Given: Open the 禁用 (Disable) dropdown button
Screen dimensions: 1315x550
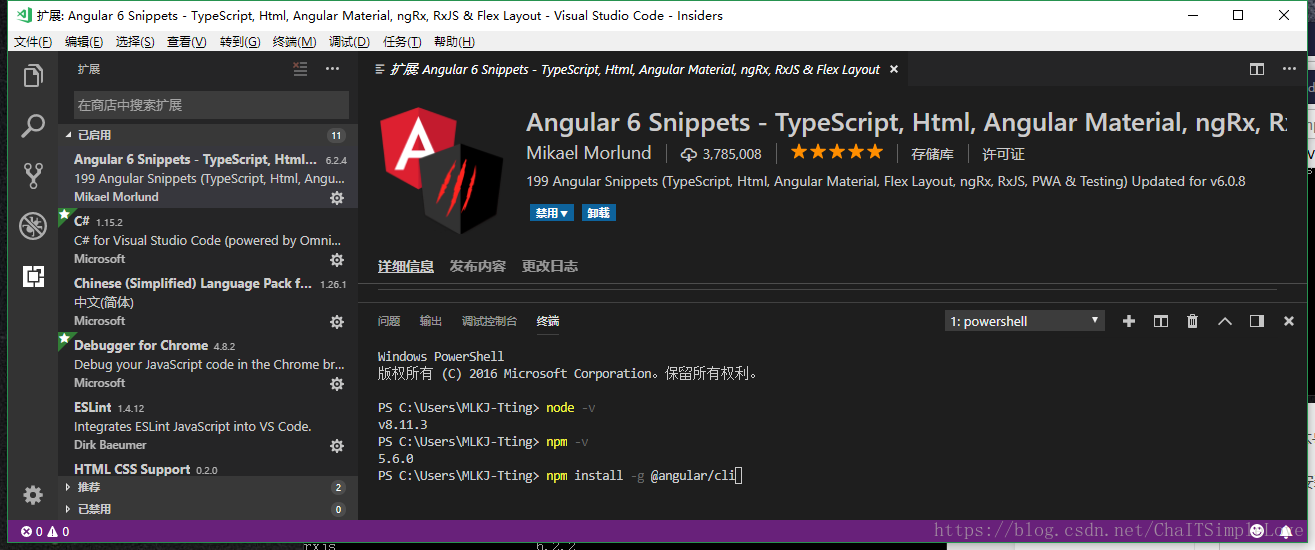Looking at the screenshot, I should 553,213.
